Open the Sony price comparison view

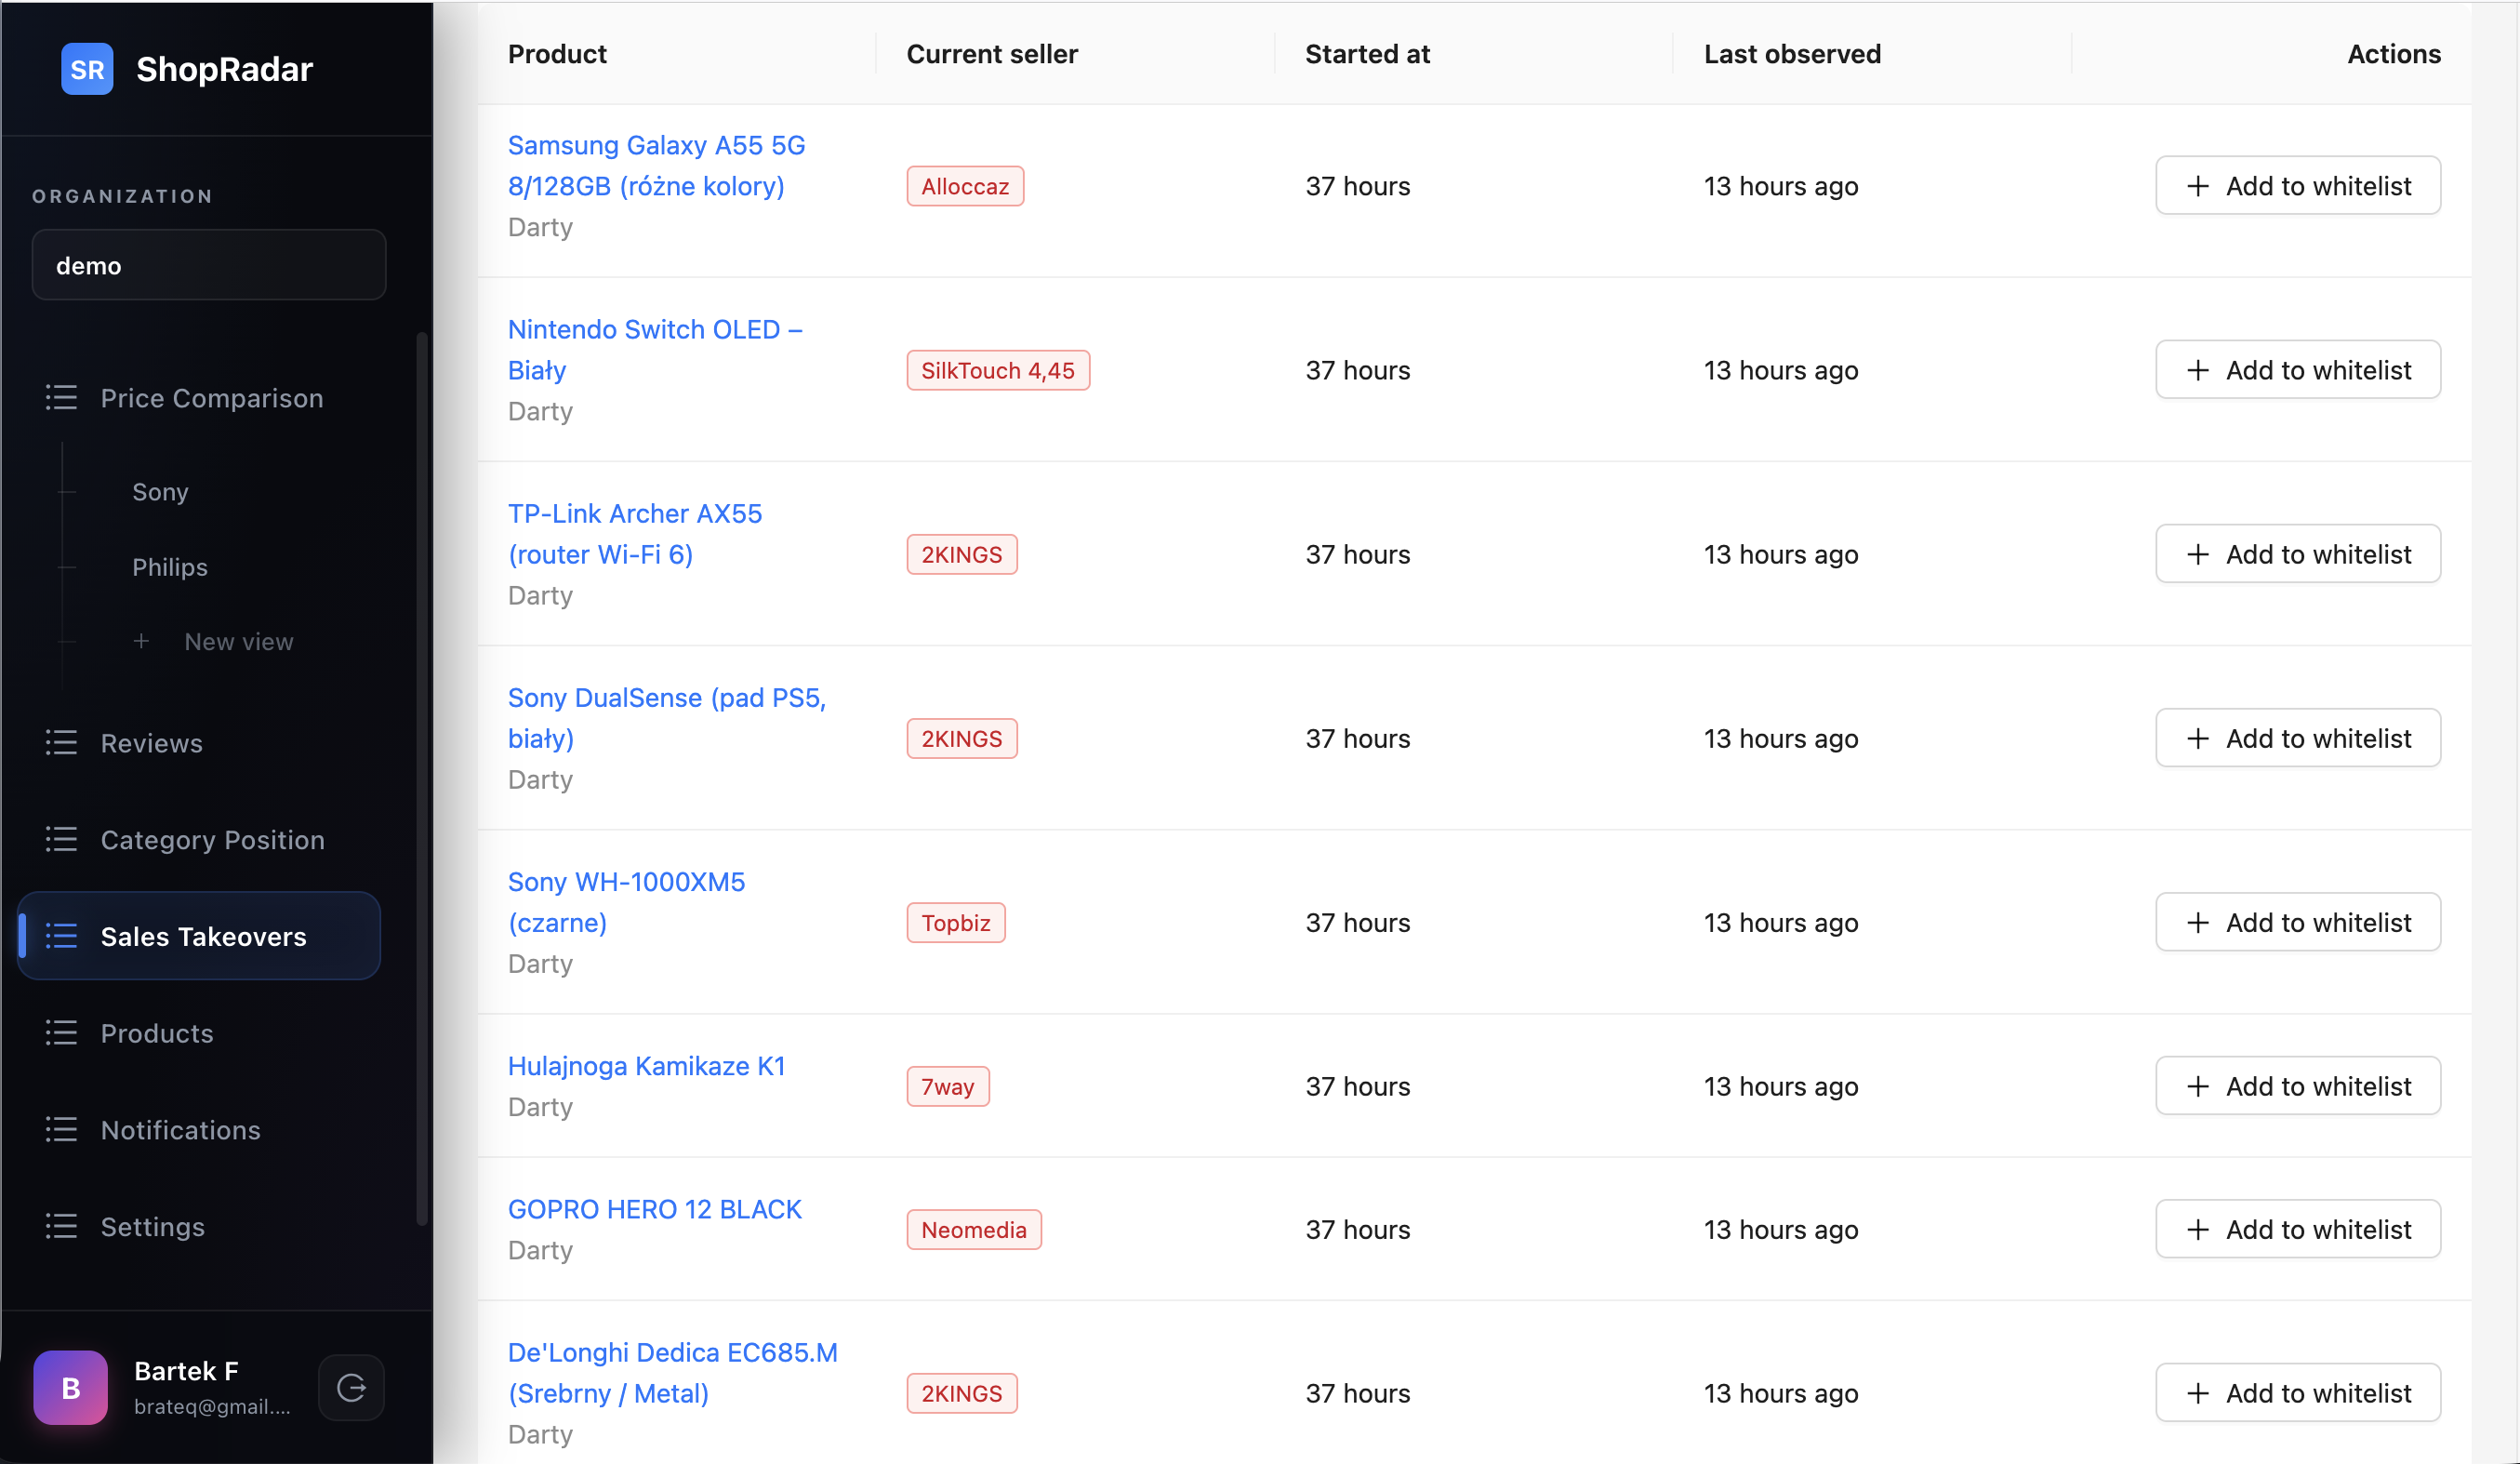pyautogui.click(x=160, y=491)
